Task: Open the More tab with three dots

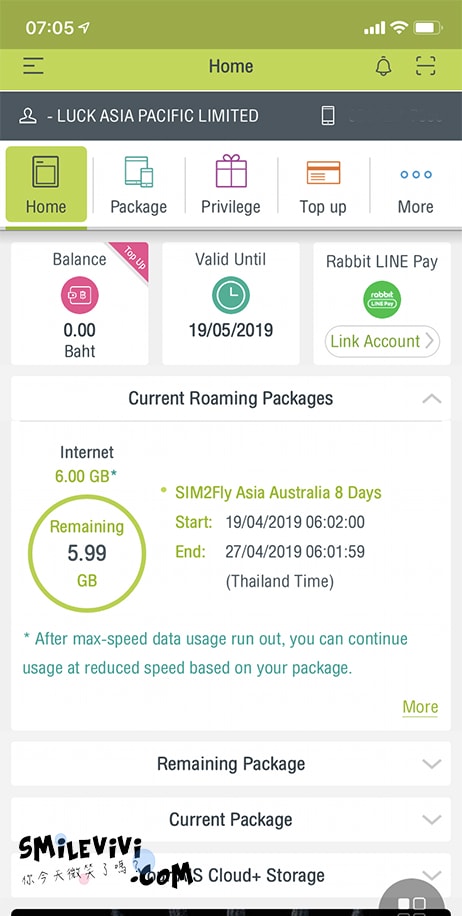Action: (x=416, y=186)
